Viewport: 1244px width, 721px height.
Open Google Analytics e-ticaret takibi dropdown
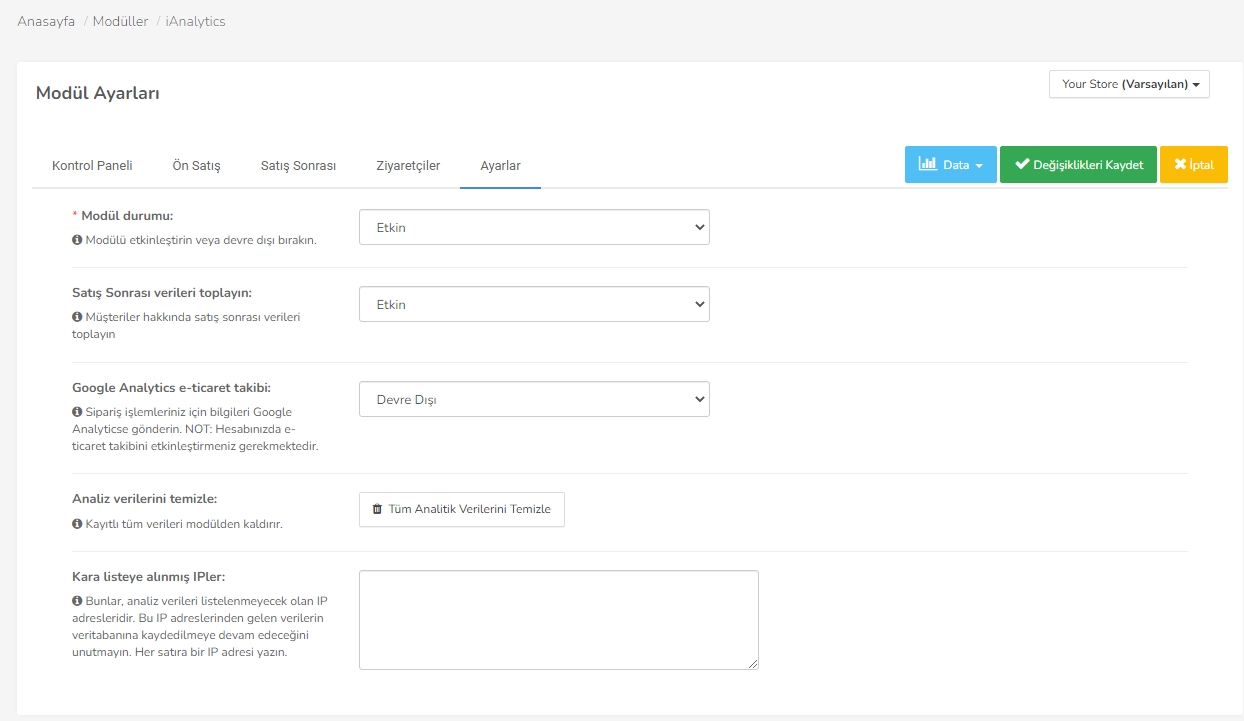click(x=534, y=399)
